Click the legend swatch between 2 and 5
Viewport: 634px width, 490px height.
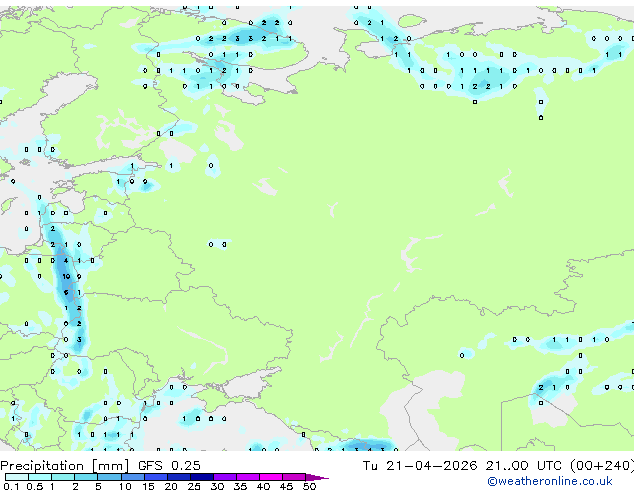click(86, 477)
